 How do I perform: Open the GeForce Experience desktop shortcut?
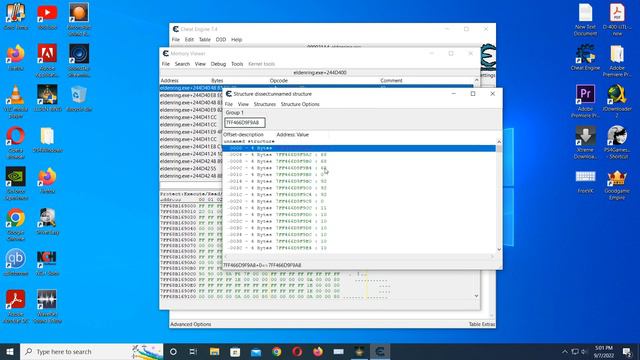[x=16, y=183]
